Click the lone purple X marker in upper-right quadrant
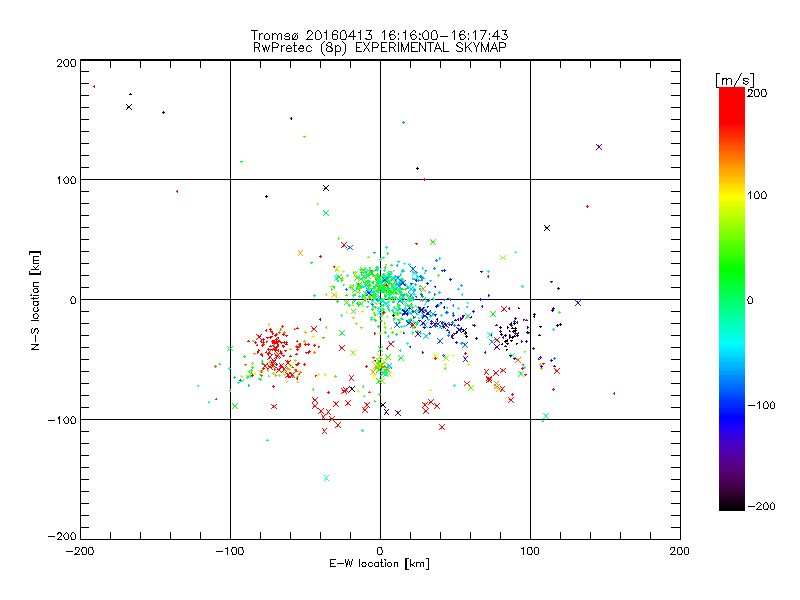Screen dimensions: 800x600 coord(599,147)
